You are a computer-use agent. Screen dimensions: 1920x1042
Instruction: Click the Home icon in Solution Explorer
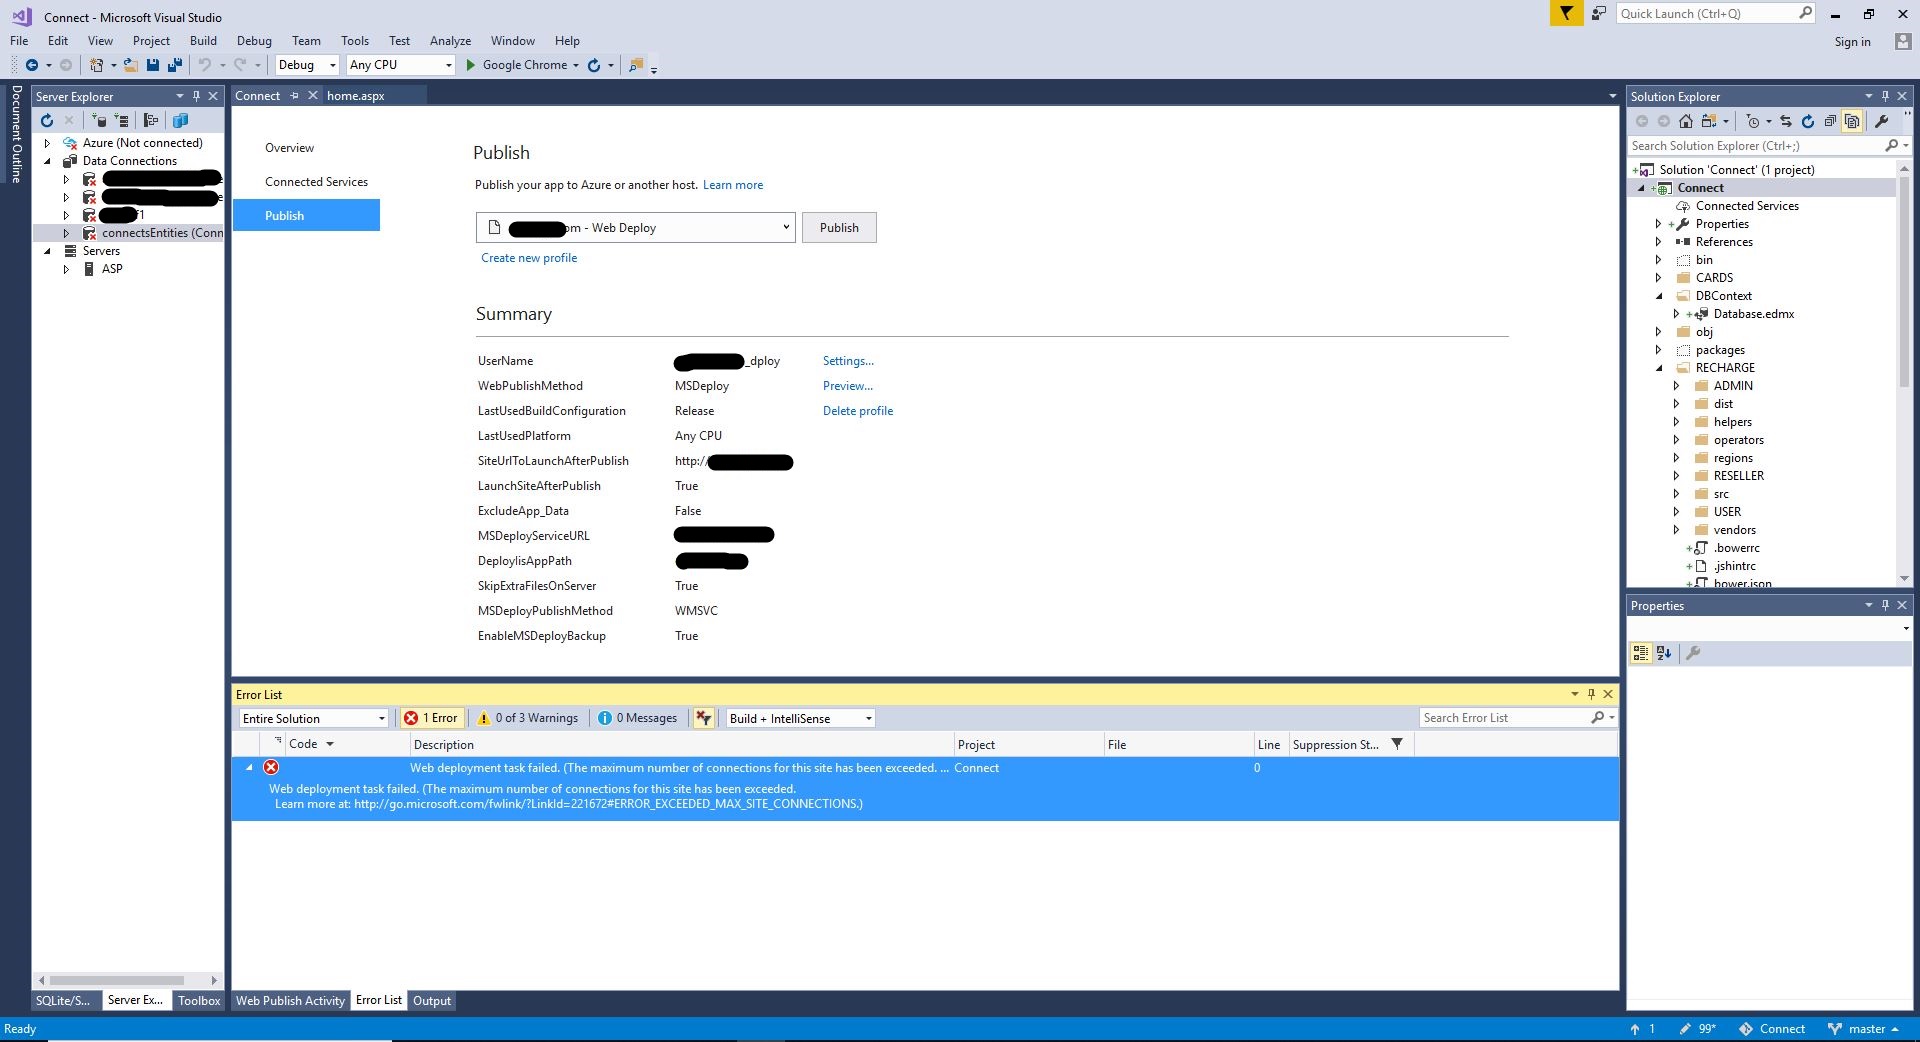1686,121
